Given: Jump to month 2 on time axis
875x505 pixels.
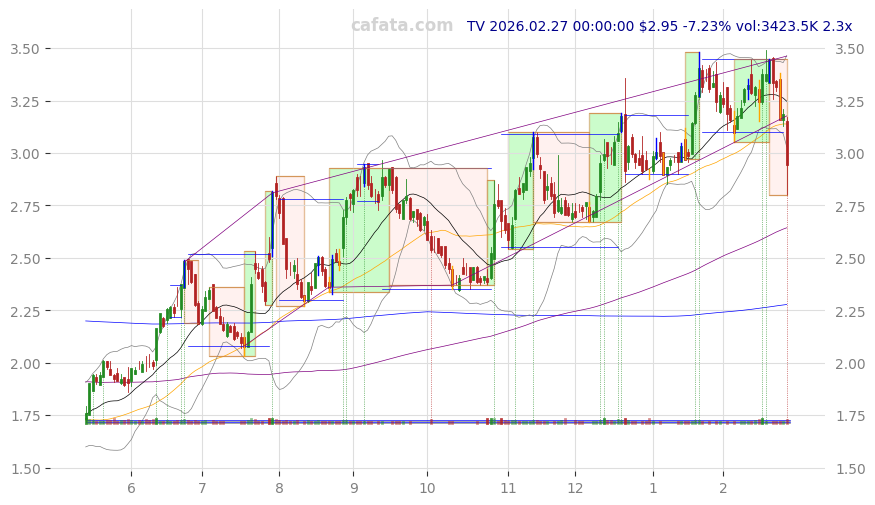Looking at the screenshot, I should (723, 487).
